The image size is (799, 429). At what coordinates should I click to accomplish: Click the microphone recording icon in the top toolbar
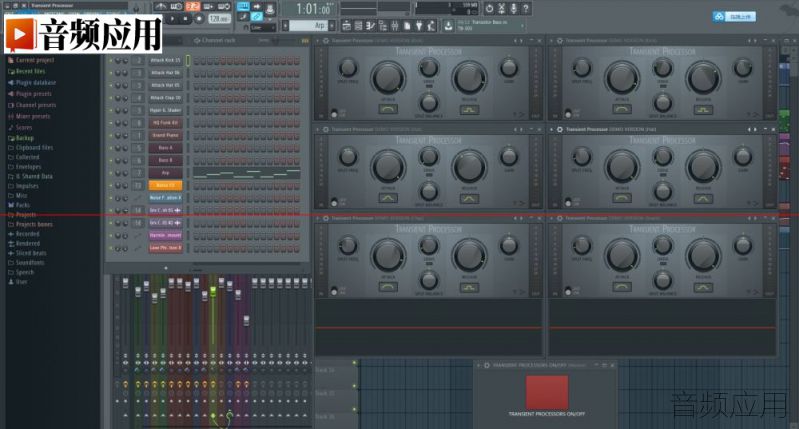click(x=513, y=8)
